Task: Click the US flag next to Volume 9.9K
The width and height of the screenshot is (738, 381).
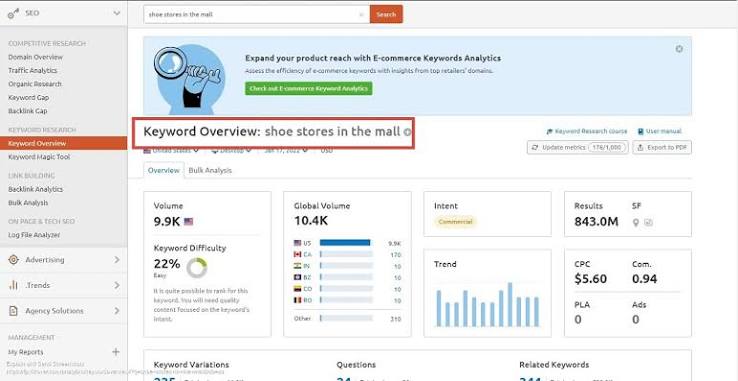Action: [x=188, y=221]
